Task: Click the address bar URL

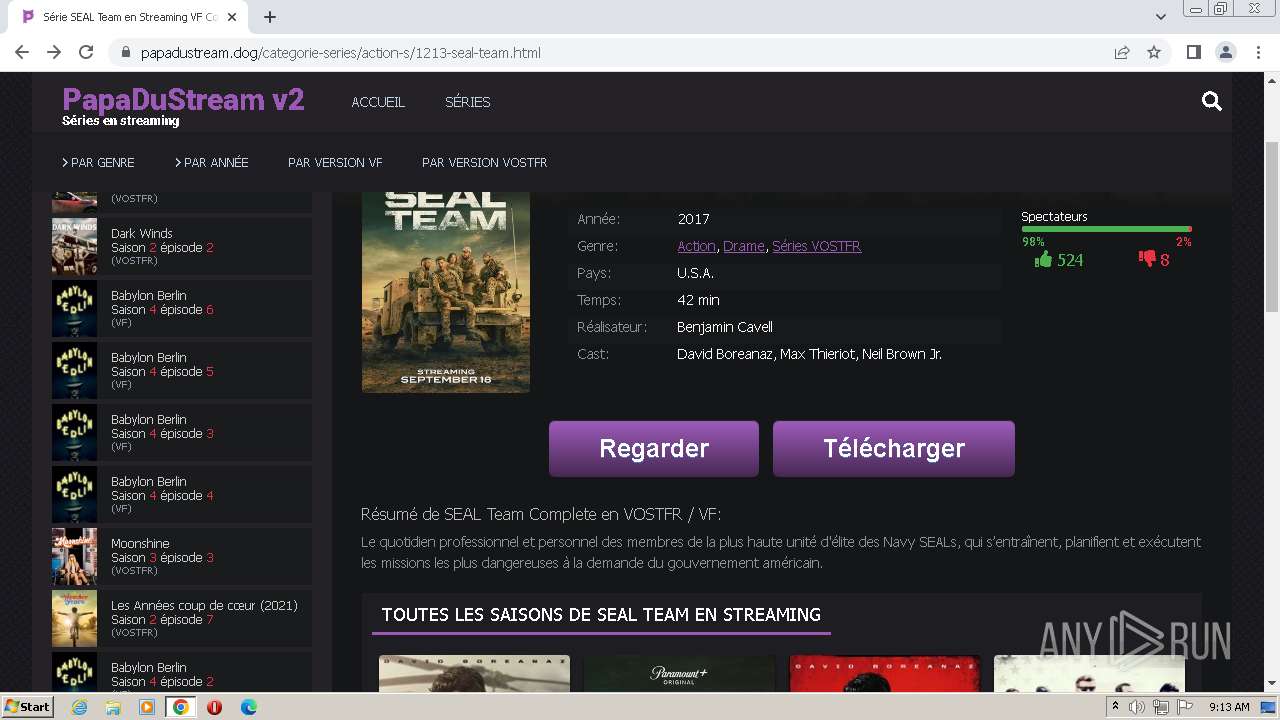Action: 340,52
